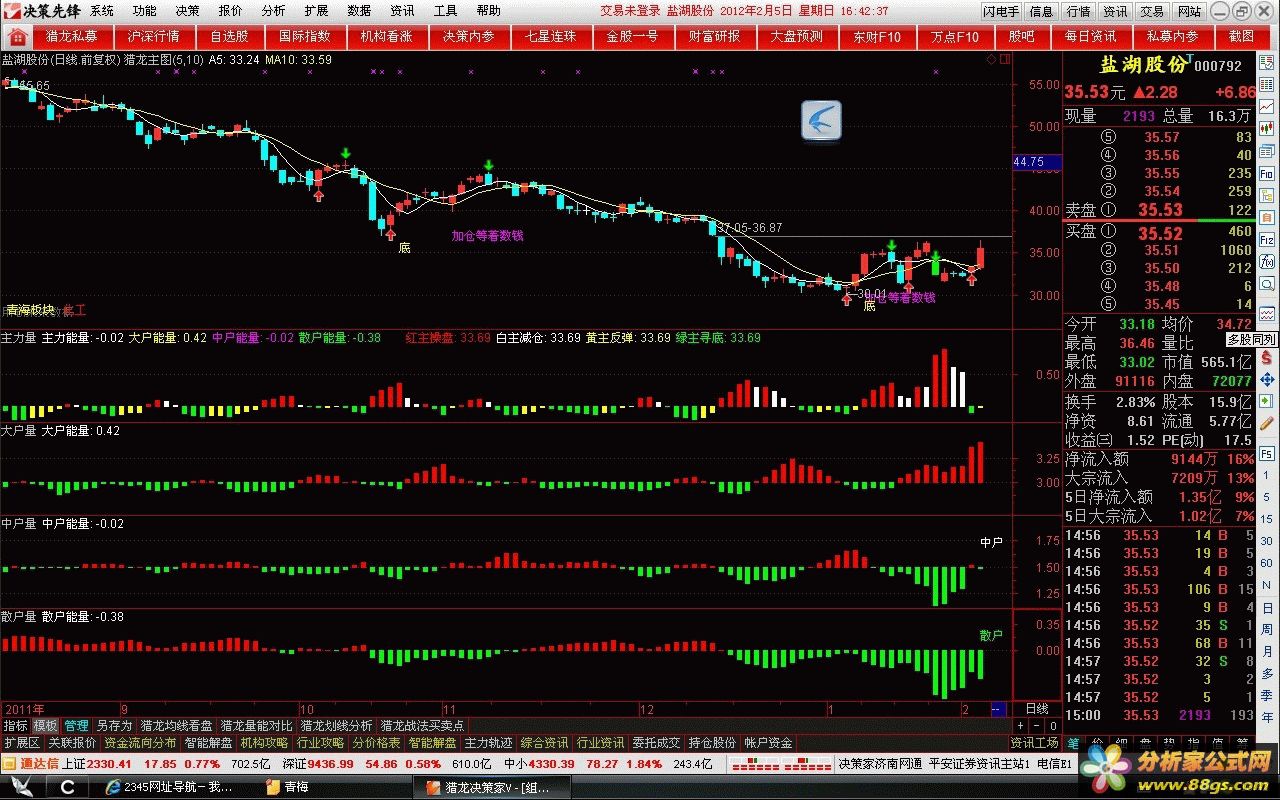Screen dimensions: 1280x800
Task: Click the floating blue bird icon on chart
Action: tap(821, 121)
